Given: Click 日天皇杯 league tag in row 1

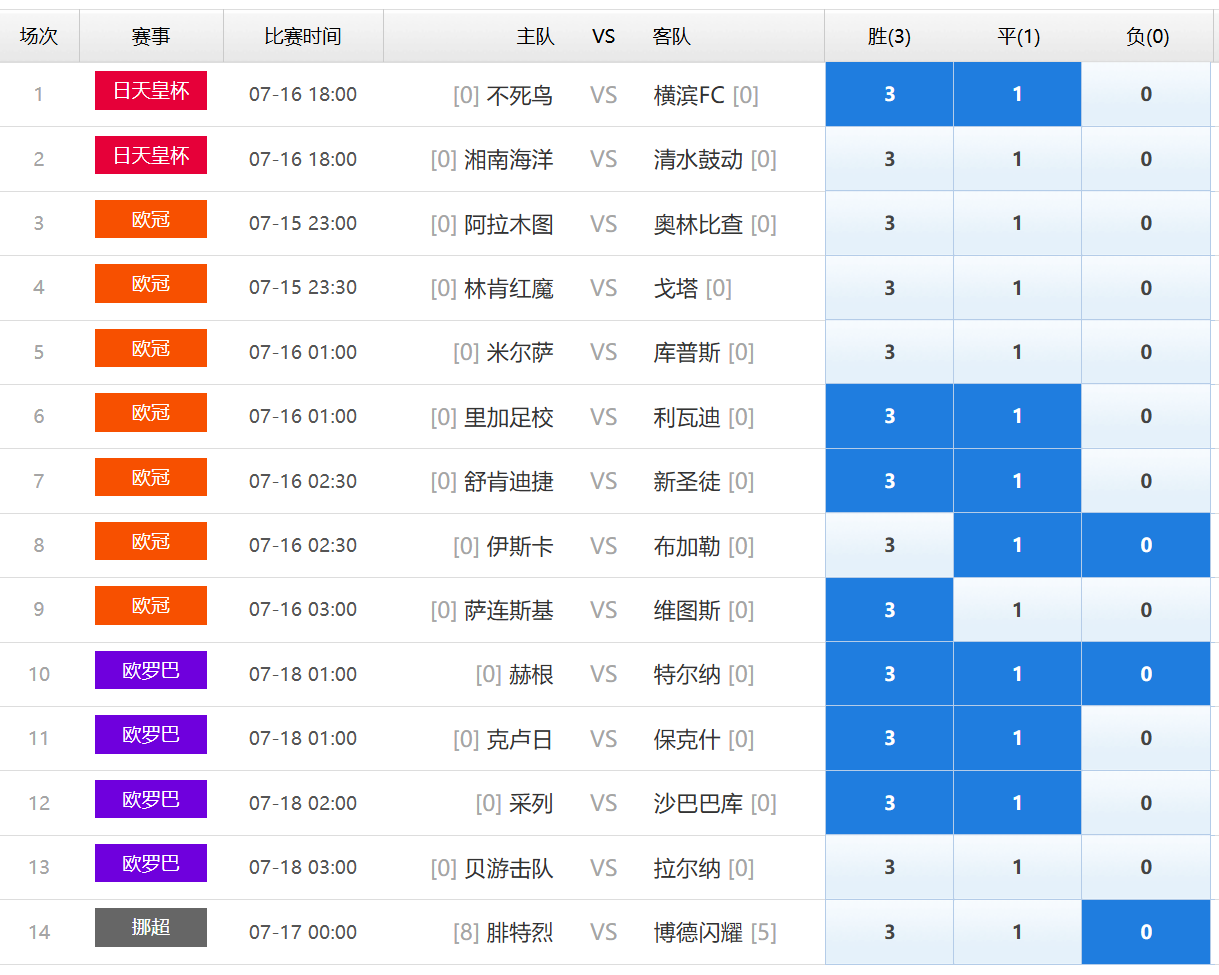Looking at the screenshot, I should click(x=151, y=91).
